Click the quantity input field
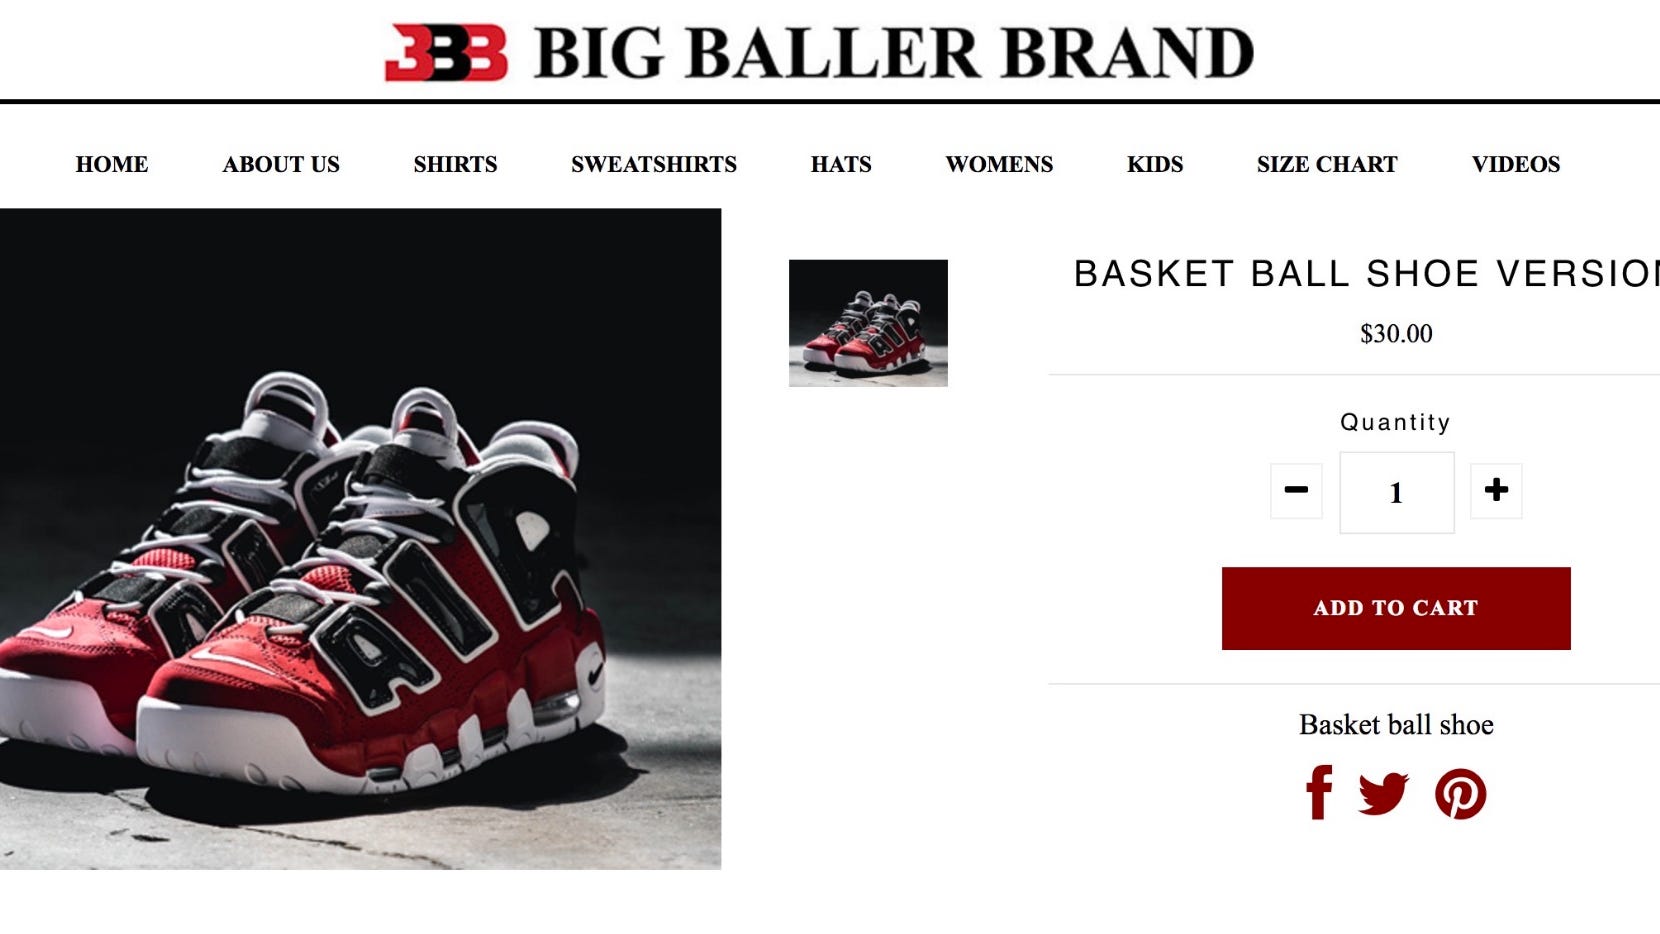Image resolution: width=1660 pixels, height=934 pixels. (x=1397, y=492)
